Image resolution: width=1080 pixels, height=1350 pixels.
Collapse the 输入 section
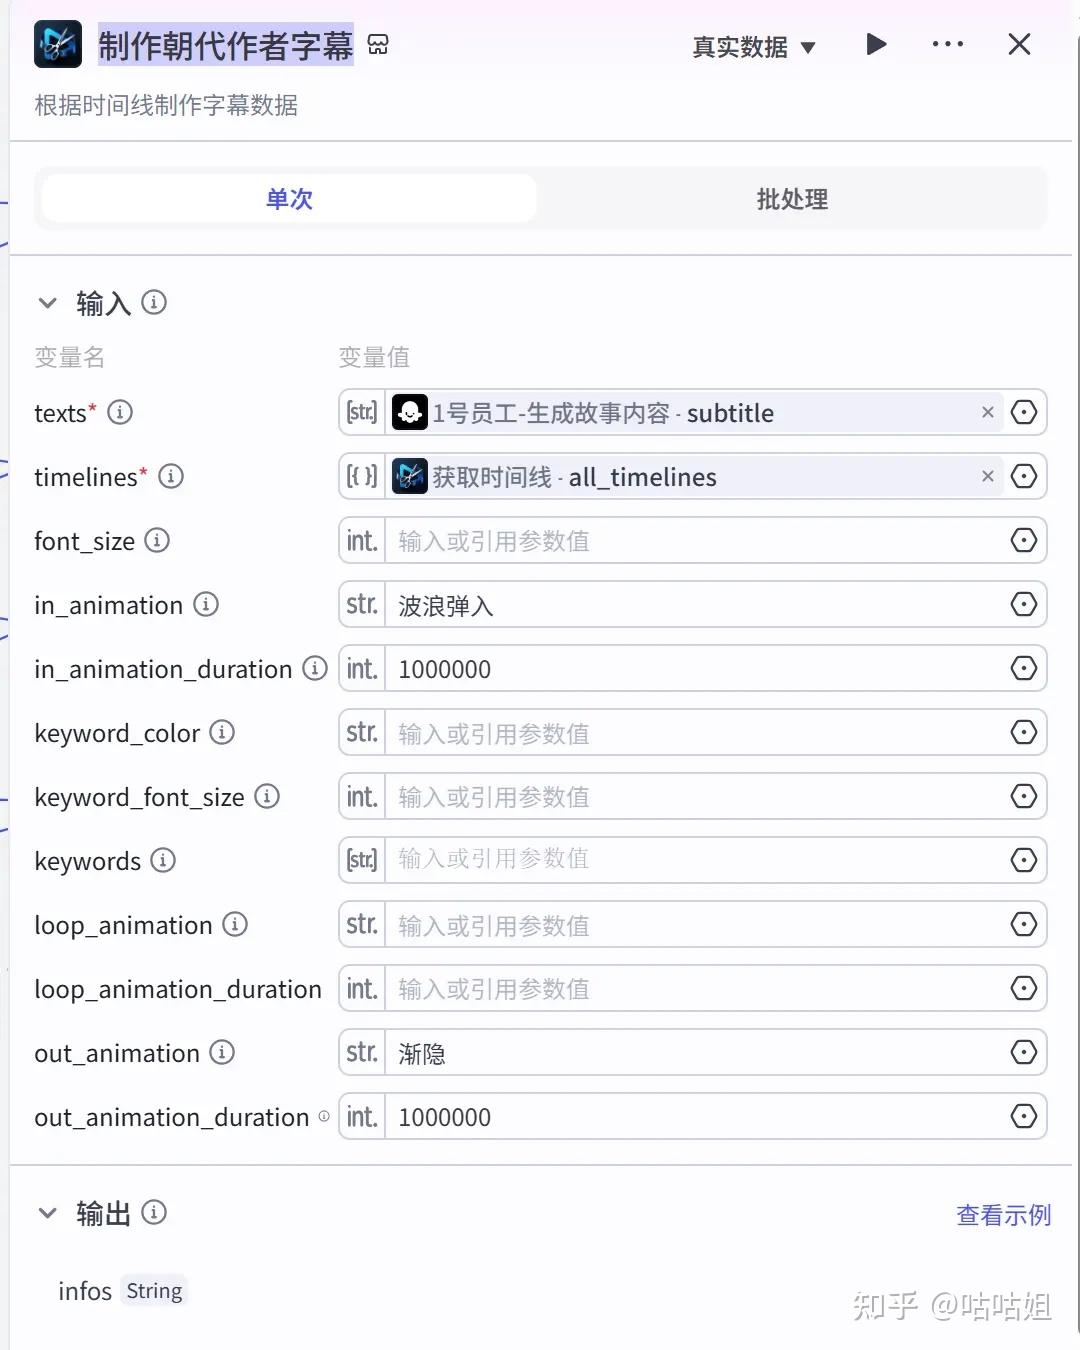coord(47,303)
